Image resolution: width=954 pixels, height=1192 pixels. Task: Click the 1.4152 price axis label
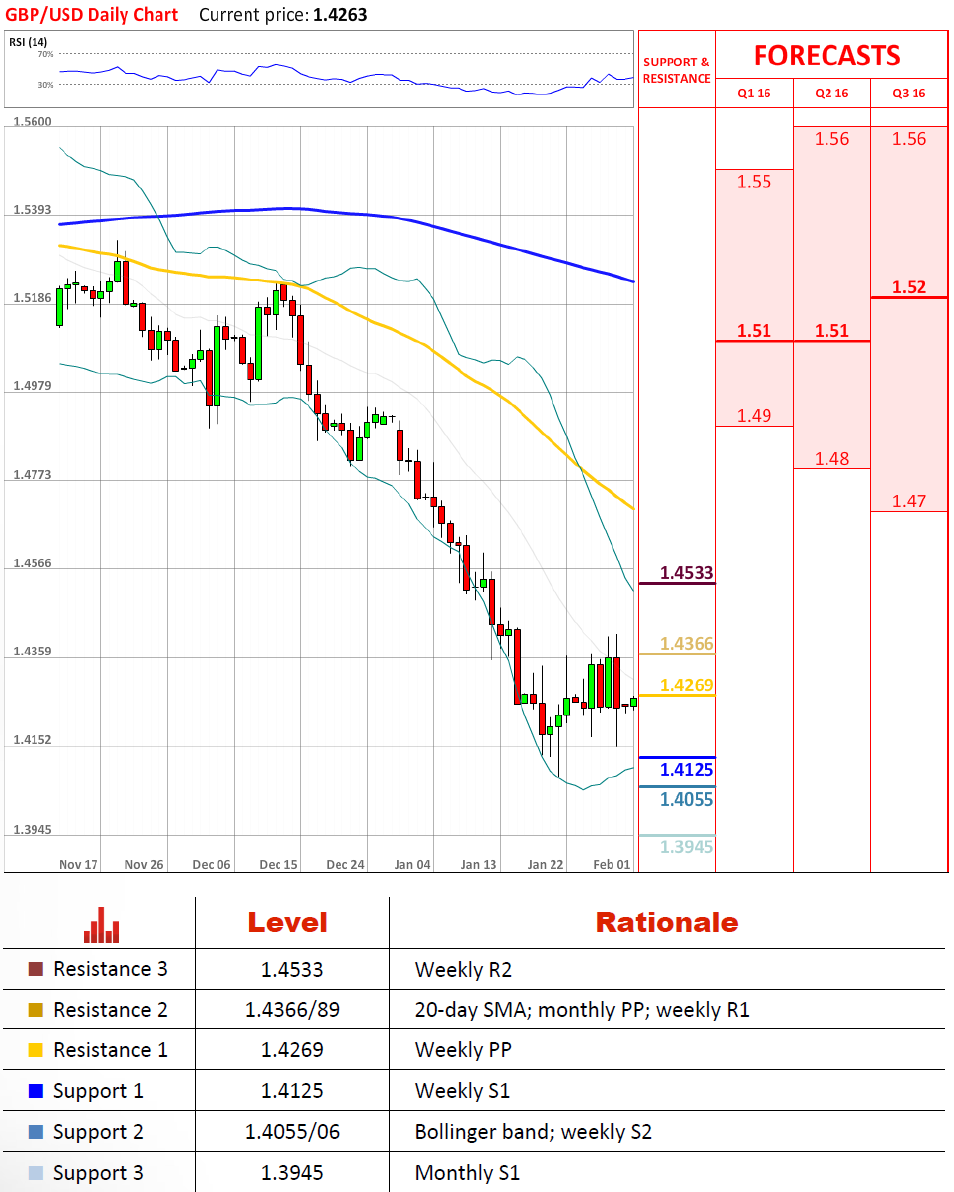tap(33, 739)
